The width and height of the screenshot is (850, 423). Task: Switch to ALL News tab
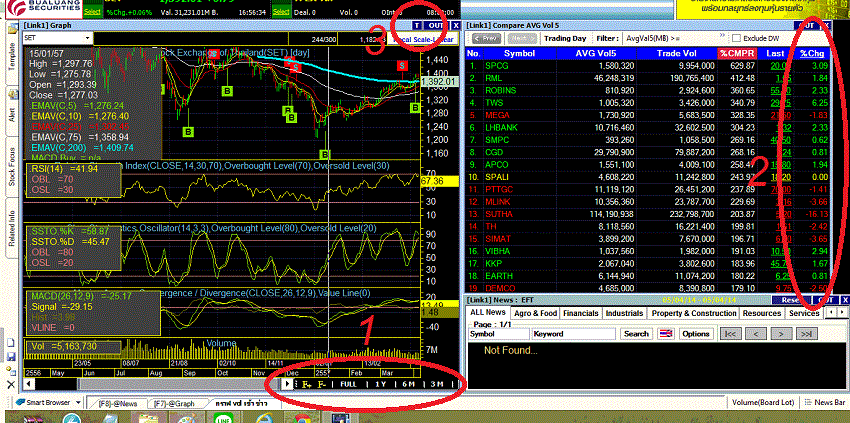click(487, 312)
